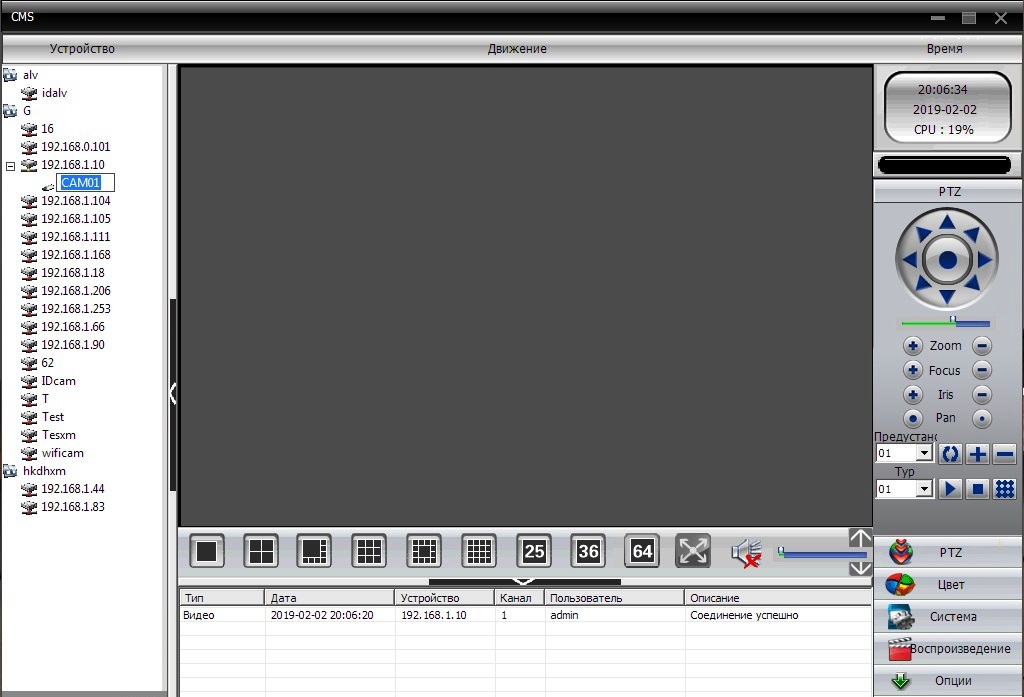1024x697 pixels.
Task: Select the 25-channel view layout
Action: click(x=534, y=551)
